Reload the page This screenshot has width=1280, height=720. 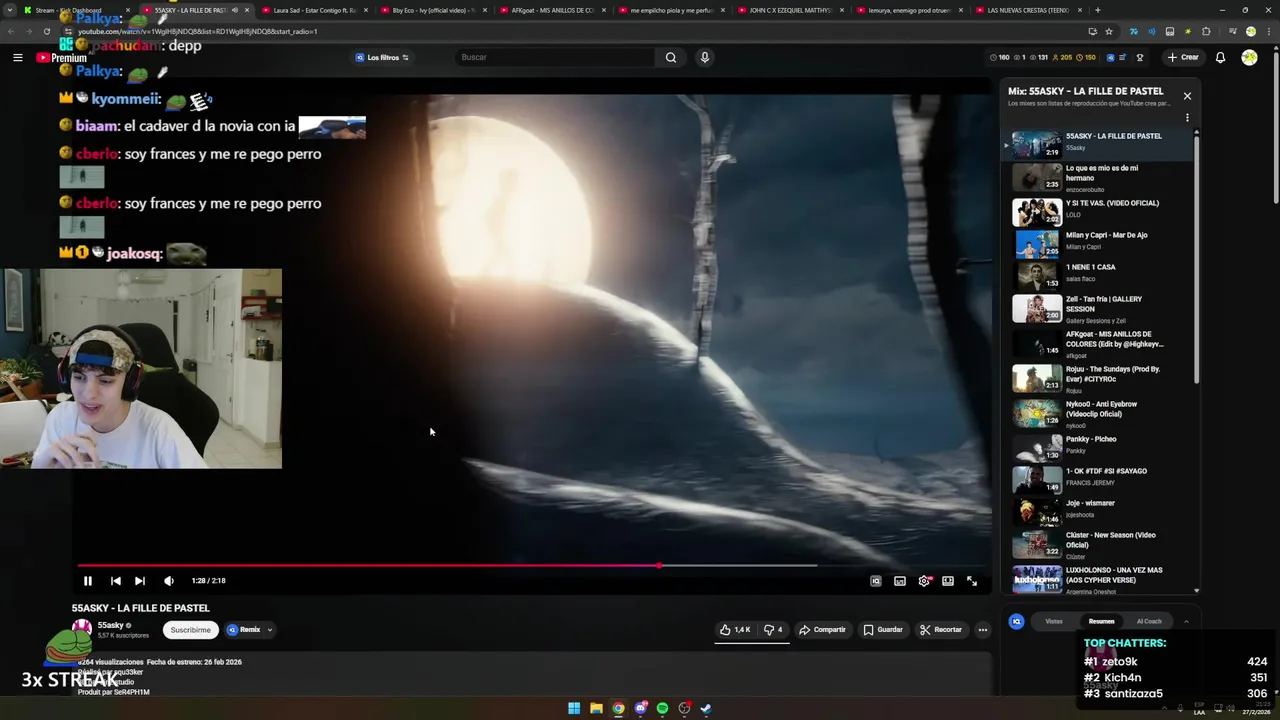pyautogui.click(x=47, y=31)
